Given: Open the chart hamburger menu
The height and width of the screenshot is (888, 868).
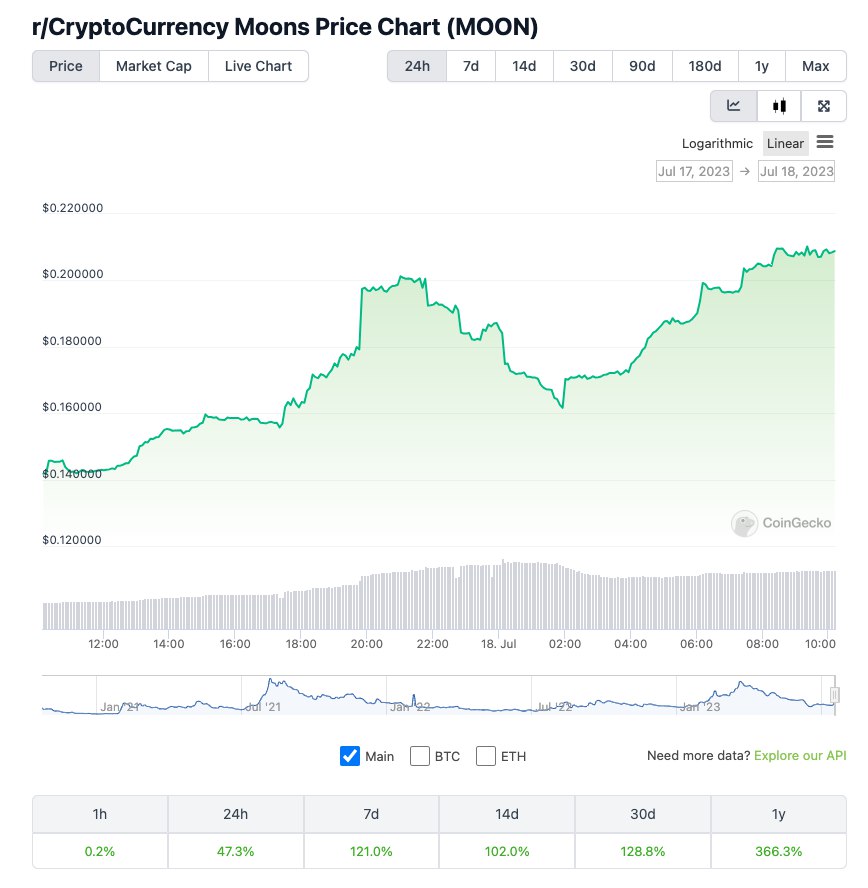Looking at the screenshot, I should pos(825,142).
